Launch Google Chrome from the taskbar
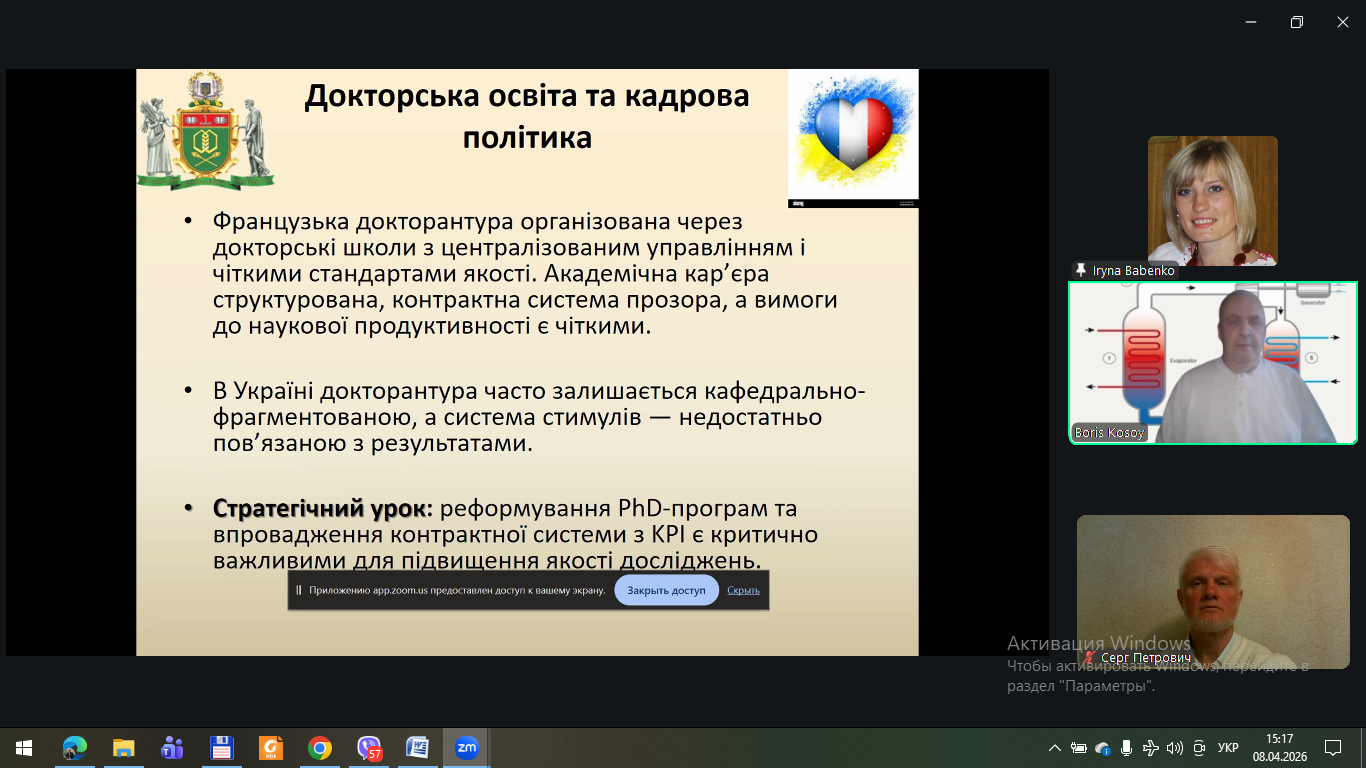 click(x=320, y=748)
